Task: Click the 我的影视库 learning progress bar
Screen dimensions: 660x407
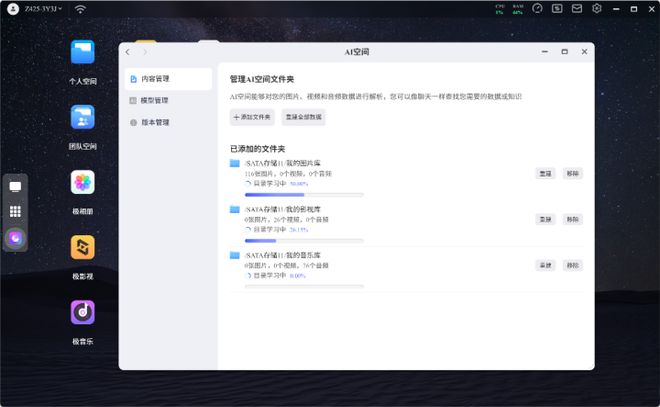Action: (x=304, y=240)
